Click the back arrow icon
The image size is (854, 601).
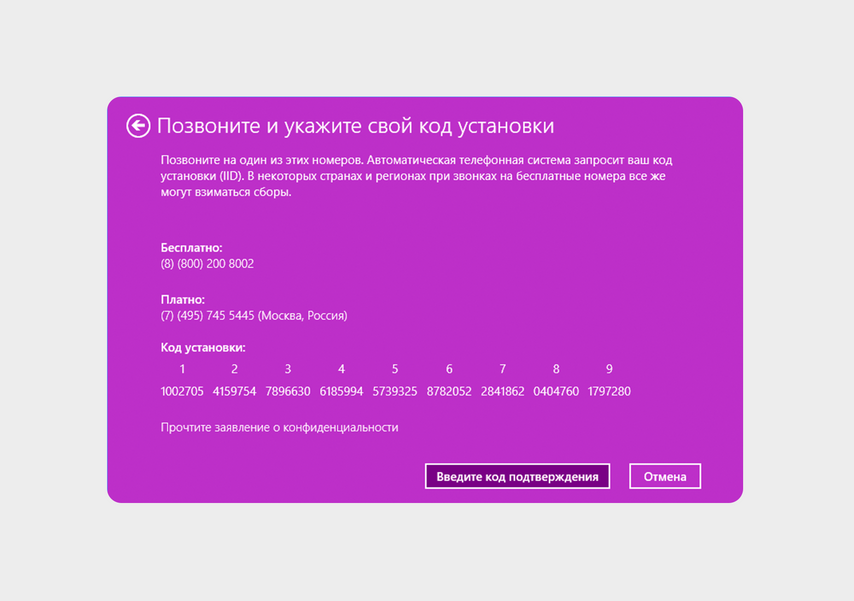[138, 126]
